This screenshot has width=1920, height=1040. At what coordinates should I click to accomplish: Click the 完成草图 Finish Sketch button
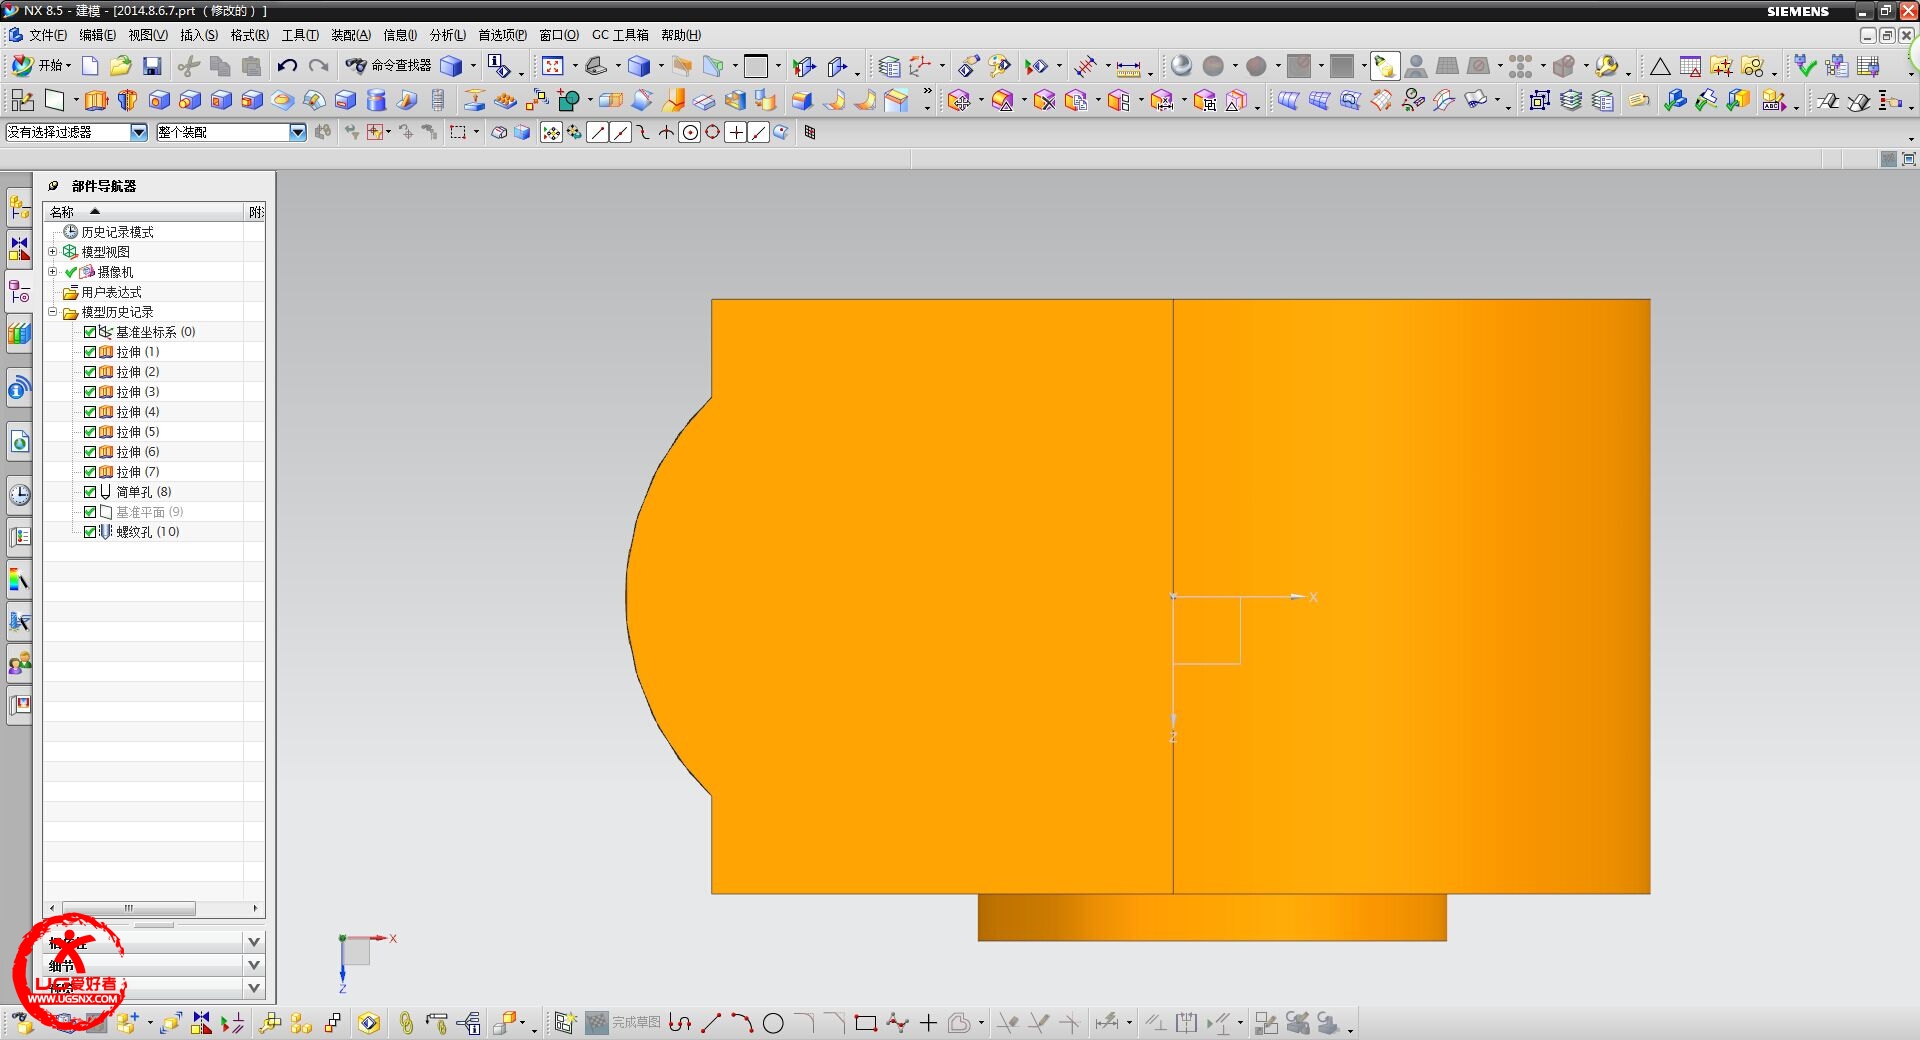[x=624, y=1023]
